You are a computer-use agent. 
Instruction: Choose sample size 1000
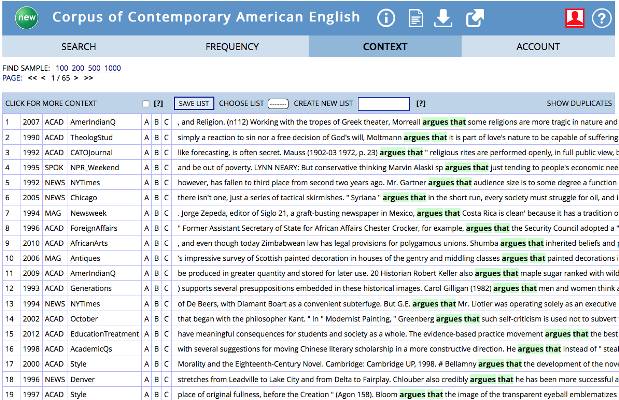pos(113,68)
